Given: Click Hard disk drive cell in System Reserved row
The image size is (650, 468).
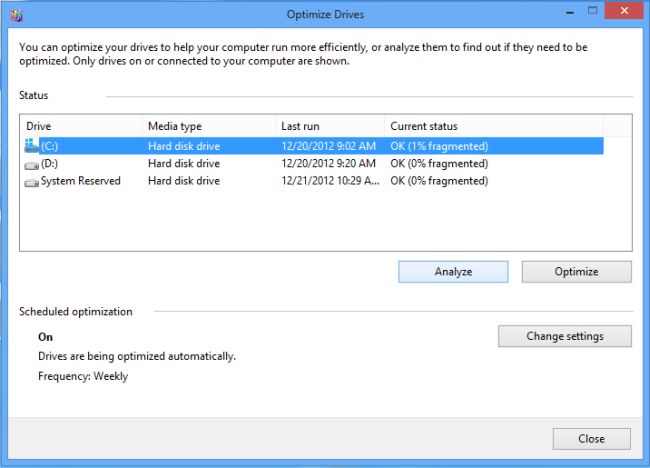Looking at the screenshot, I should 184,181.
